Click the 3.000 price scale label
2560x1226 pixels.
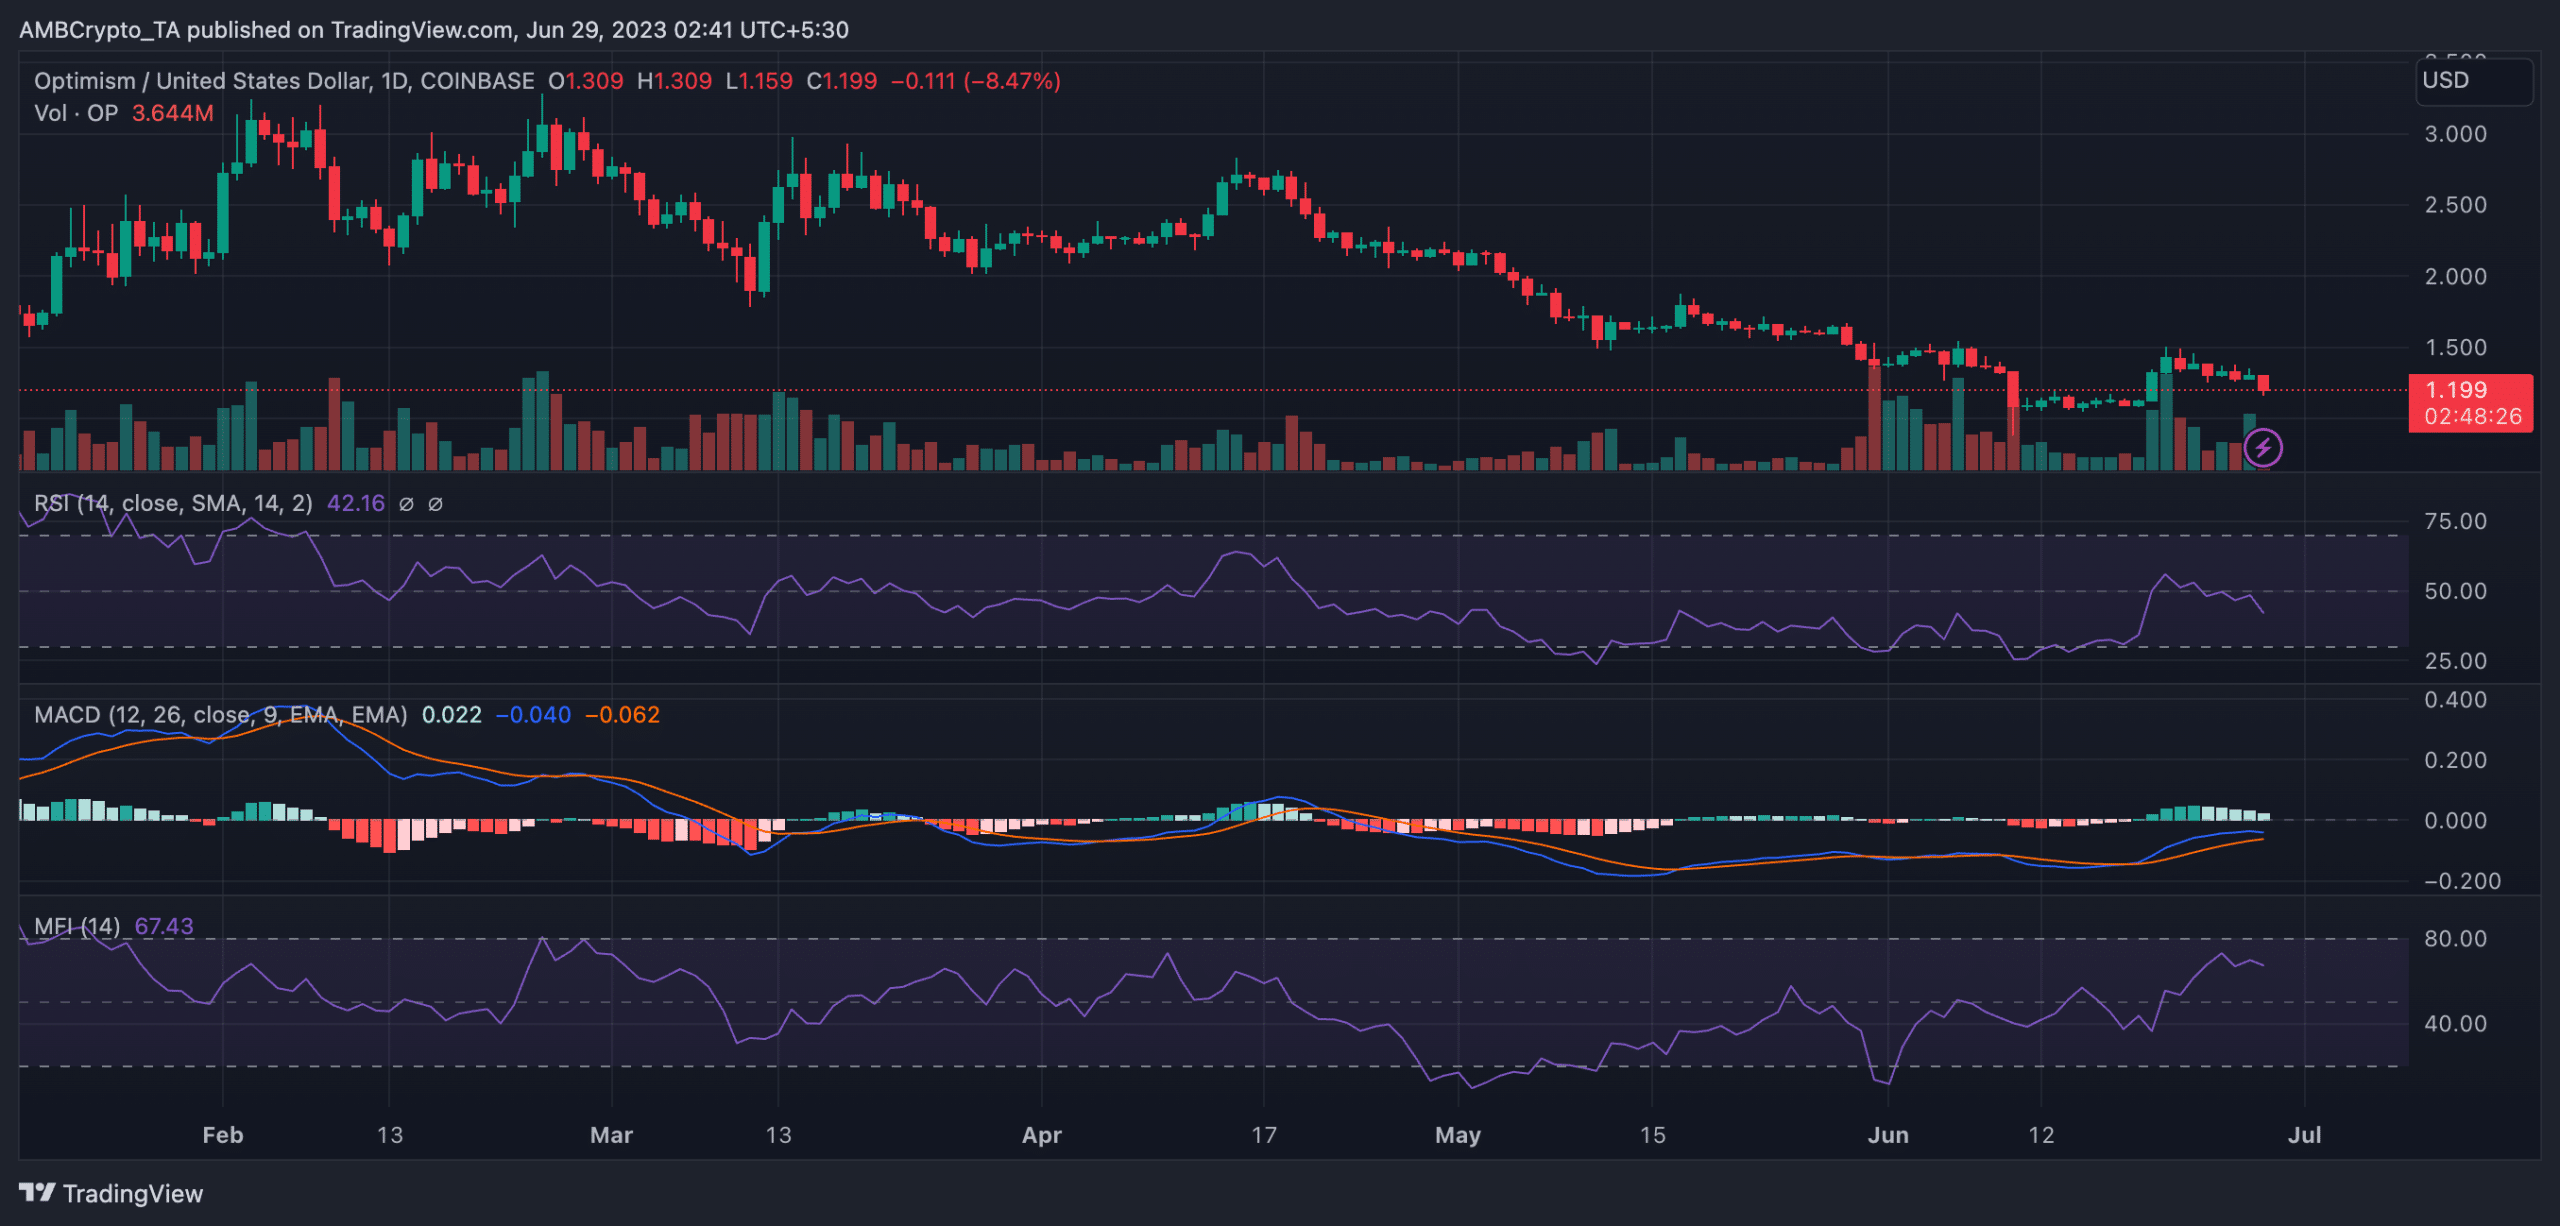point(2455,134)
